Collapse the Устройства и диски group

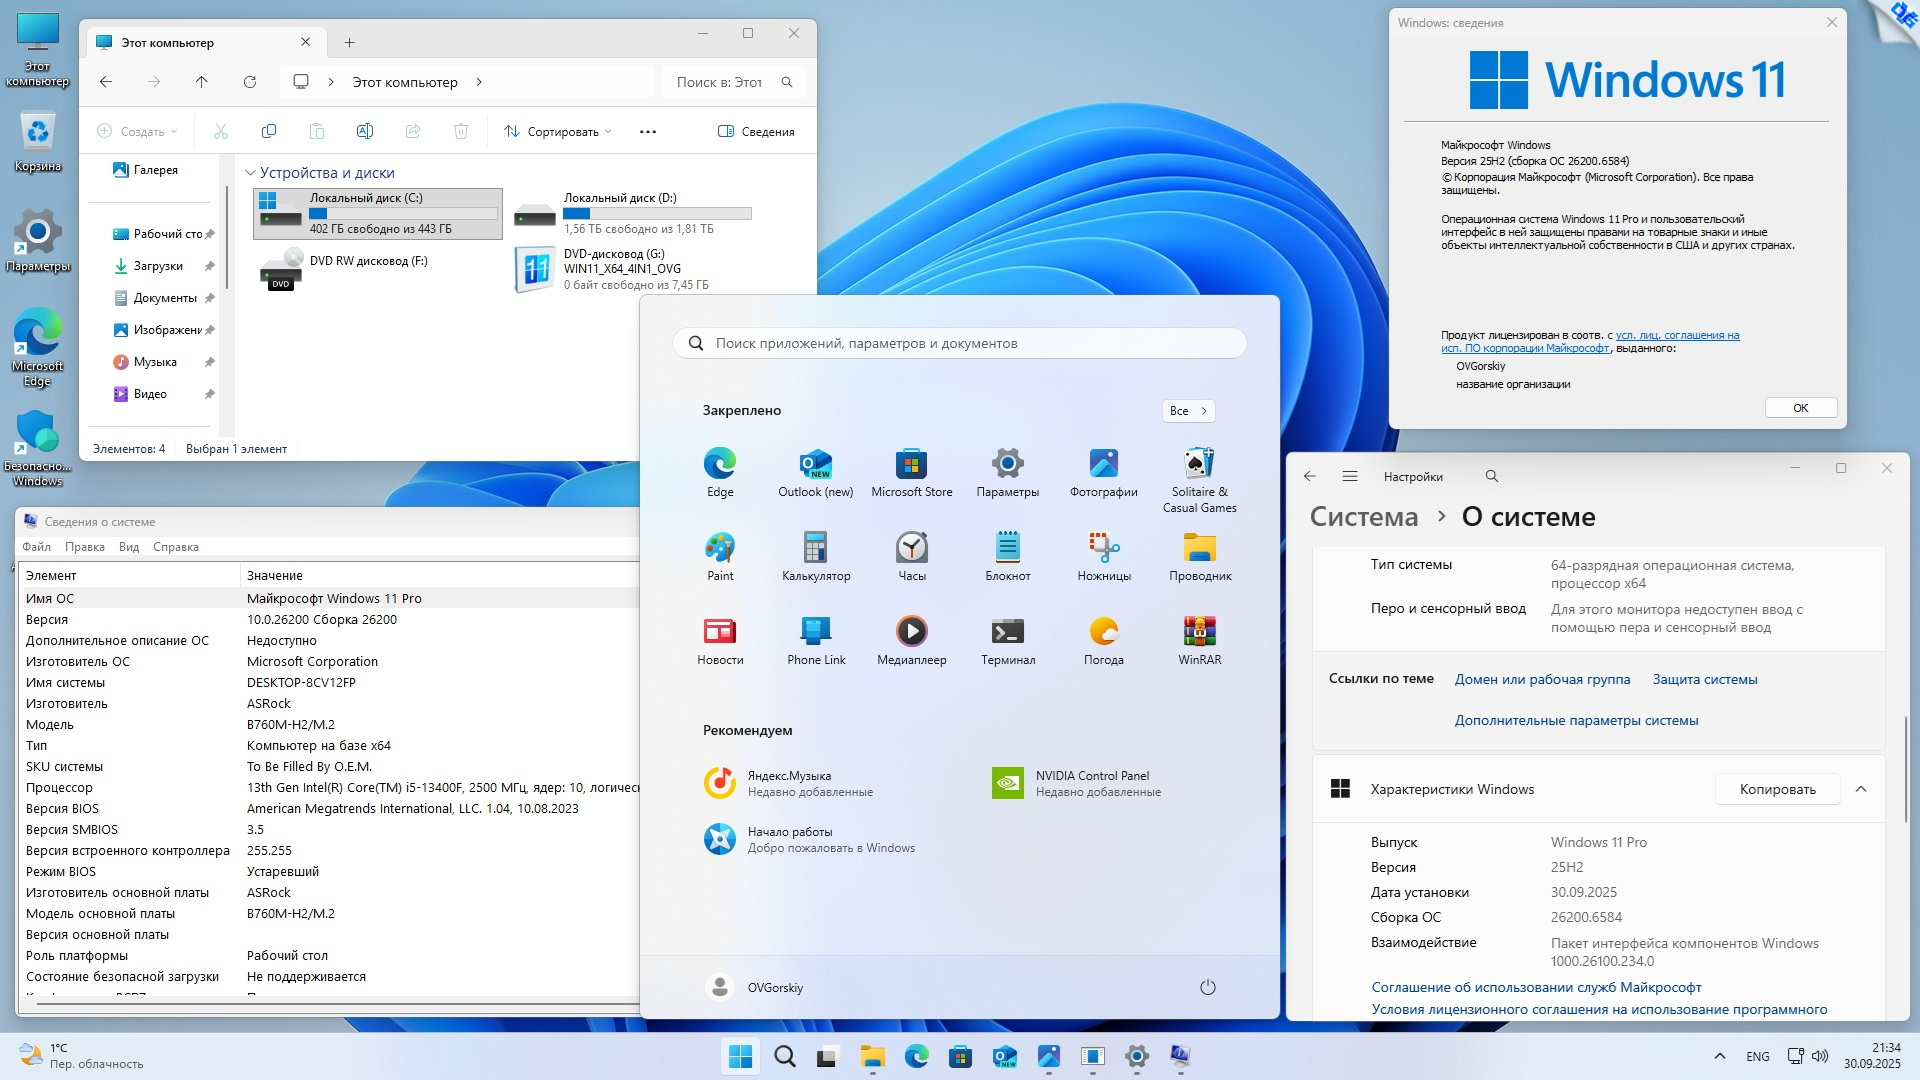251,173
